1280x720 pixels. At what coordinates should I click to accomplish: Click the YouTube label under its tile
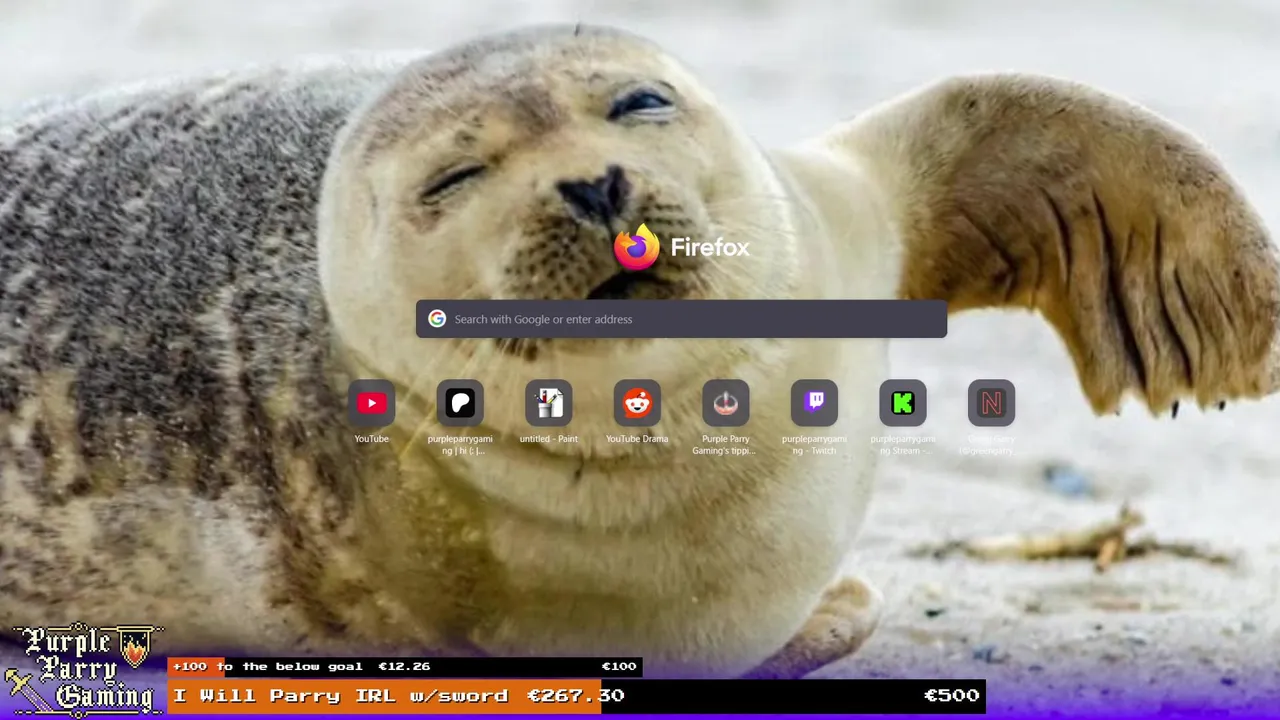[x=371, y=439]
